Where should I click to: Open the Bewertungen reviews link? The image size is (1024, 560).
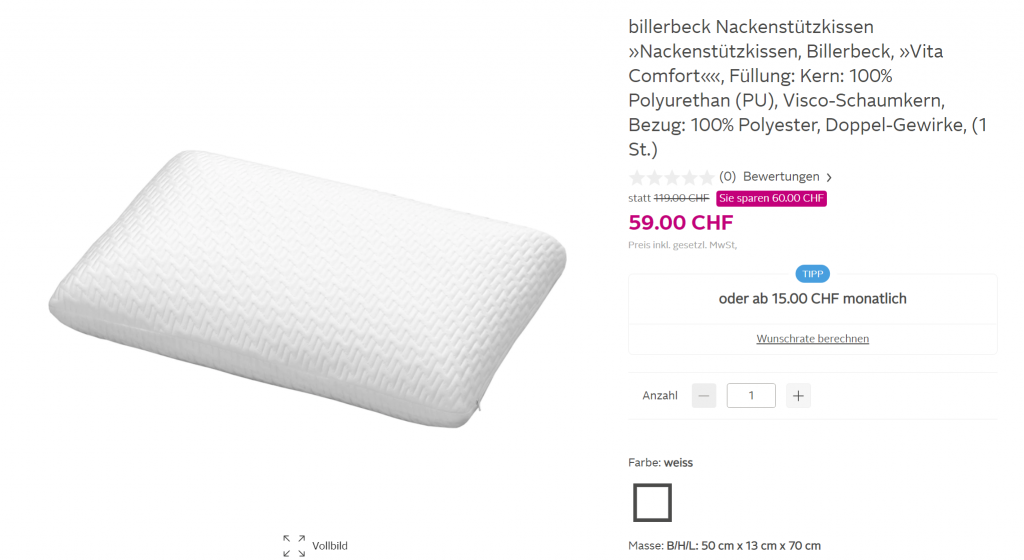tap(781, 177)
